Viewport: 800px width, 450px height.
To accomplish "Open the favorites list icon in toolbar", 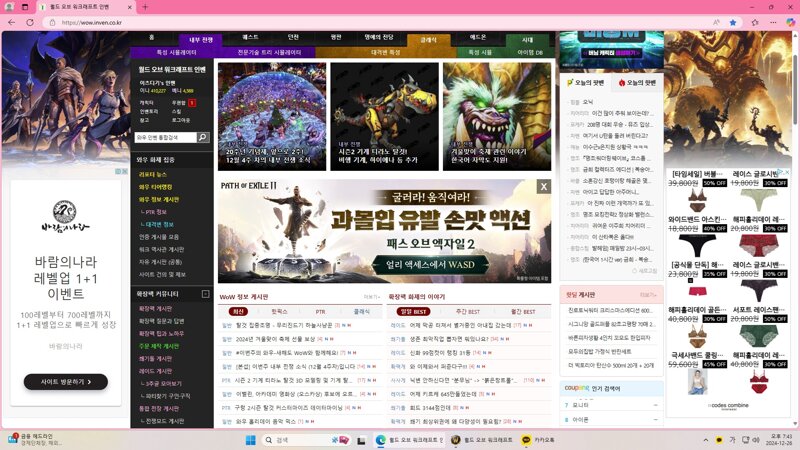I will coord(755,22).
